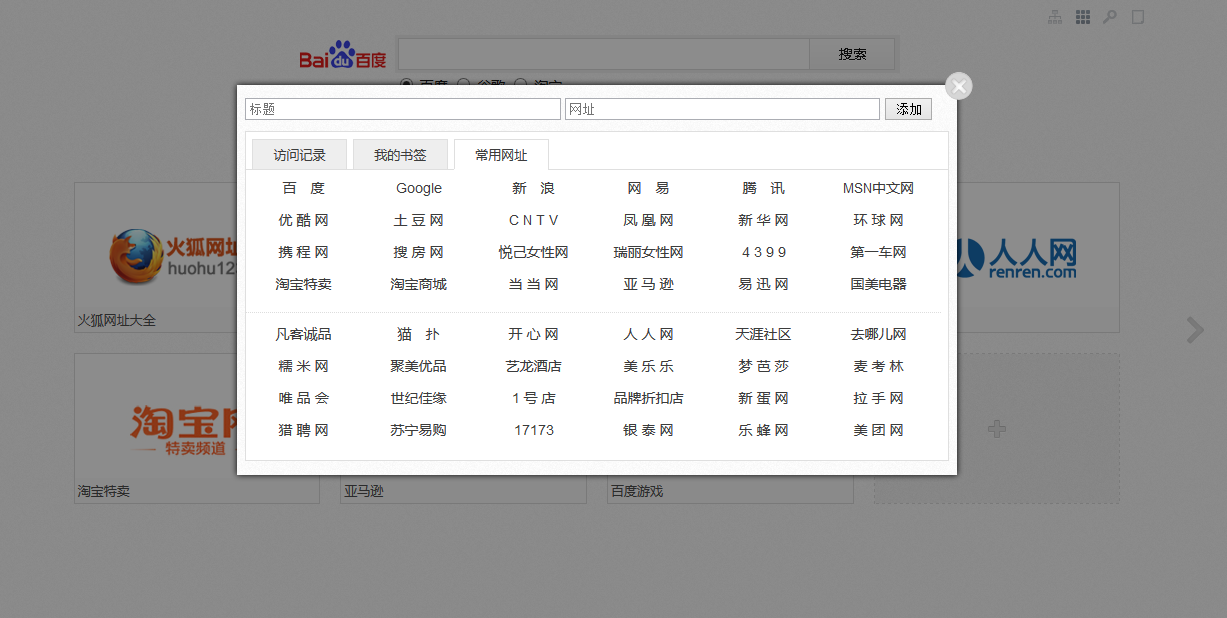Open the 17173 link
The width and height of the screenshot is (1227, 618).
click(534, 430)
